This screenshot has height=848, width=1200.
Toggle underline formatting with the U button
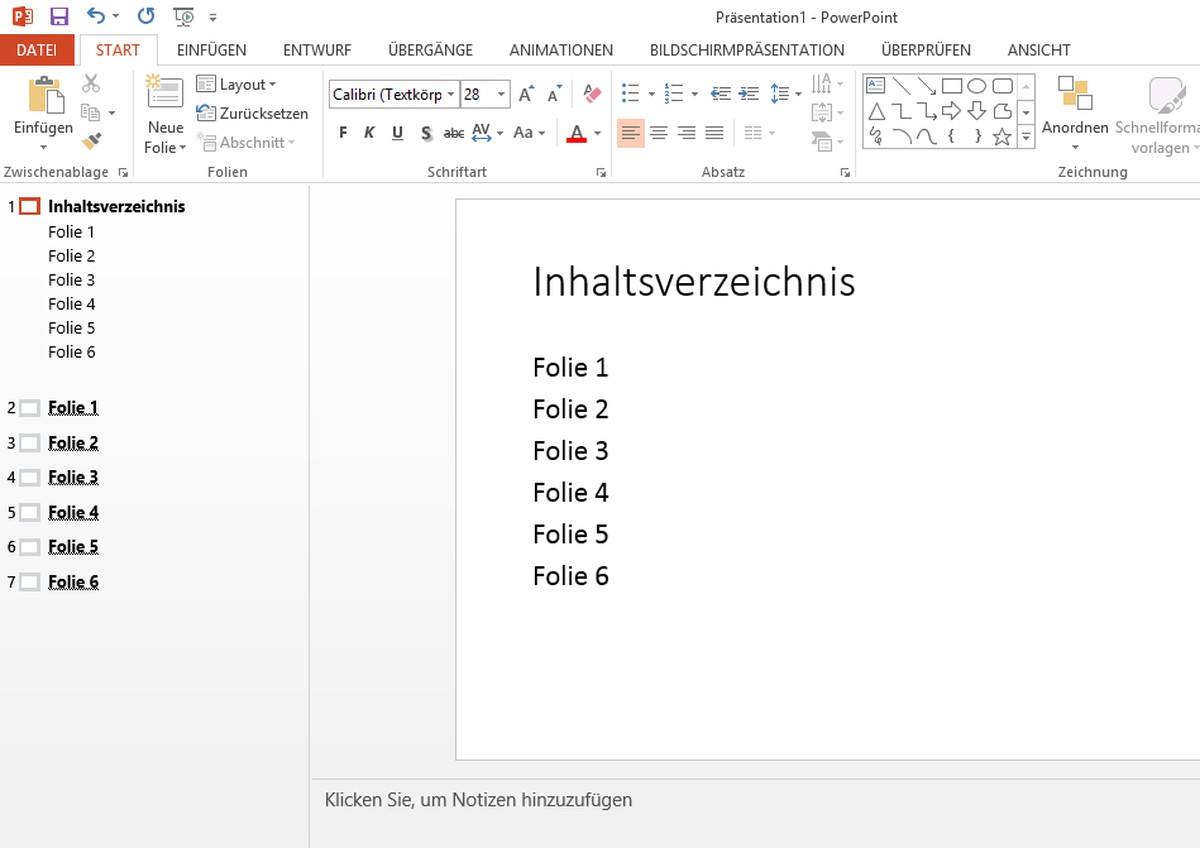[x=397, y=133]
